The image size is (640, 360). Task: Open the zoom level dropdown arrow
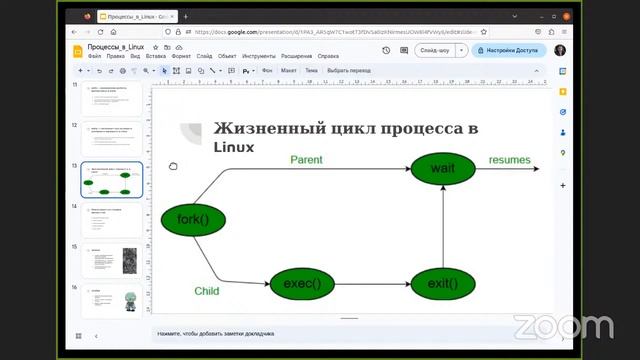tap(153, 71)
